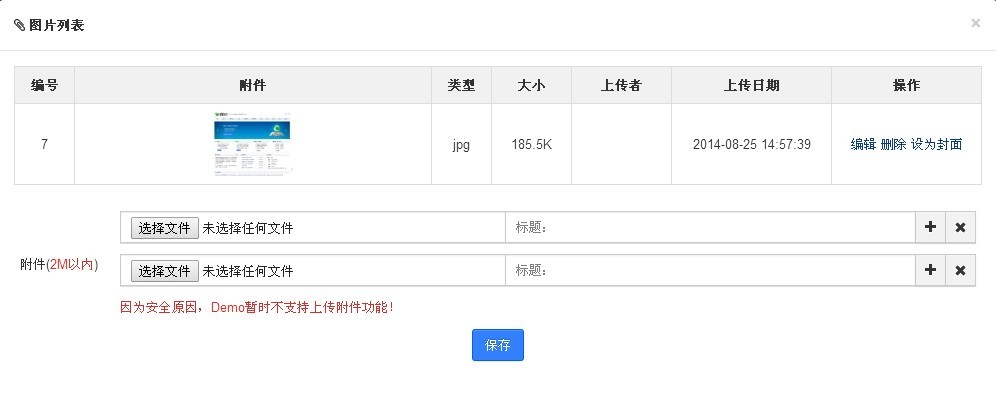The height and width of the screenshot is (400, 996).
Task: Focus the second 标题 input field
Action: point(710,270)
